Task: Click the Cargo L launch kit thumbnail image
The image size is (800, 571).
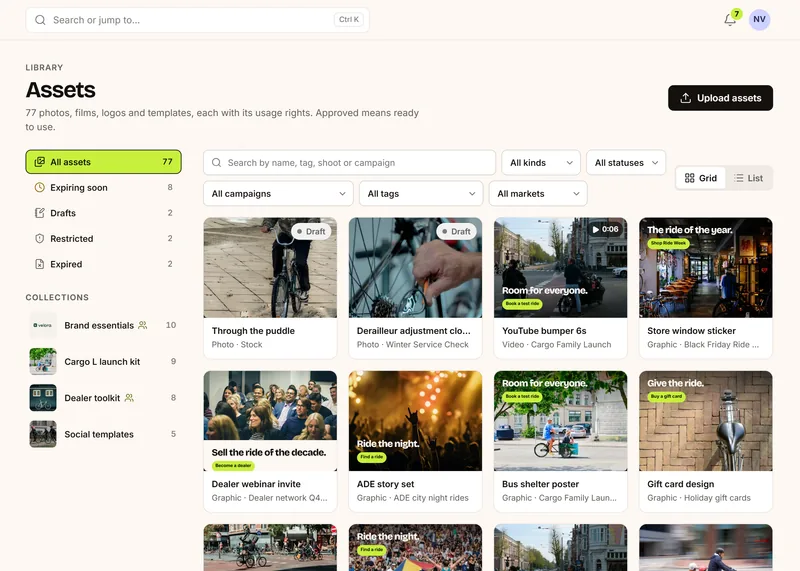Action: 43,361
